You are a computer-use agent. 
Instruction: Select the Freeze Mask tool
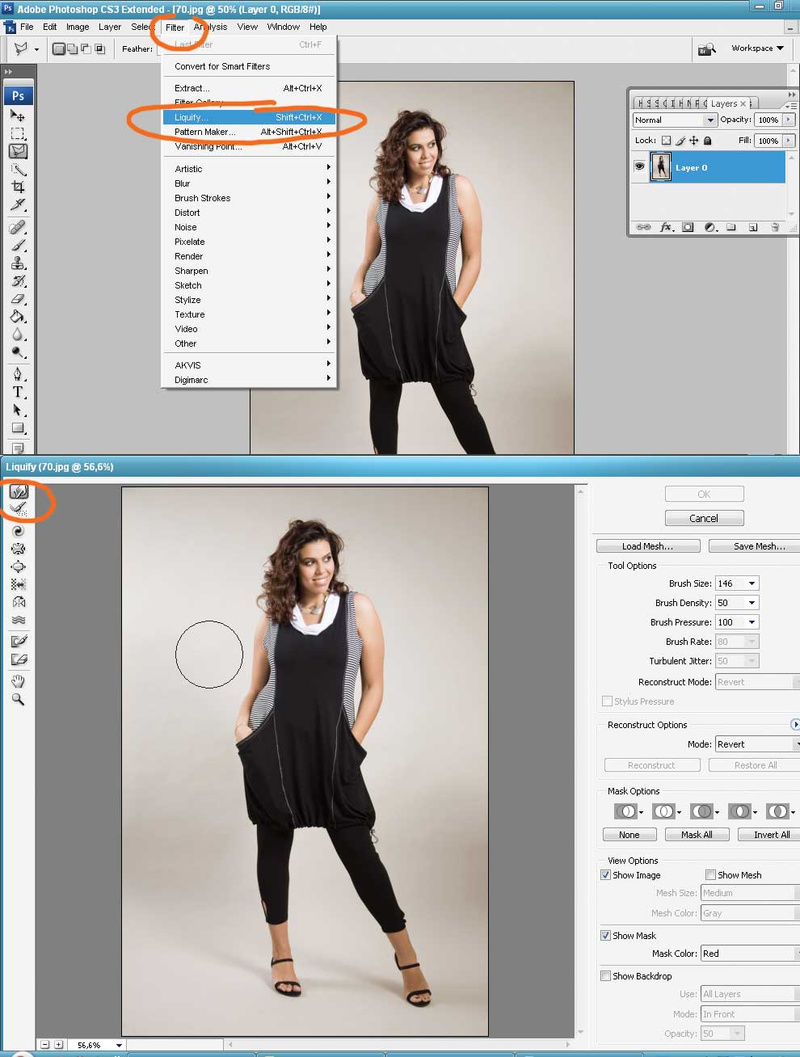(x=18, y=641)
